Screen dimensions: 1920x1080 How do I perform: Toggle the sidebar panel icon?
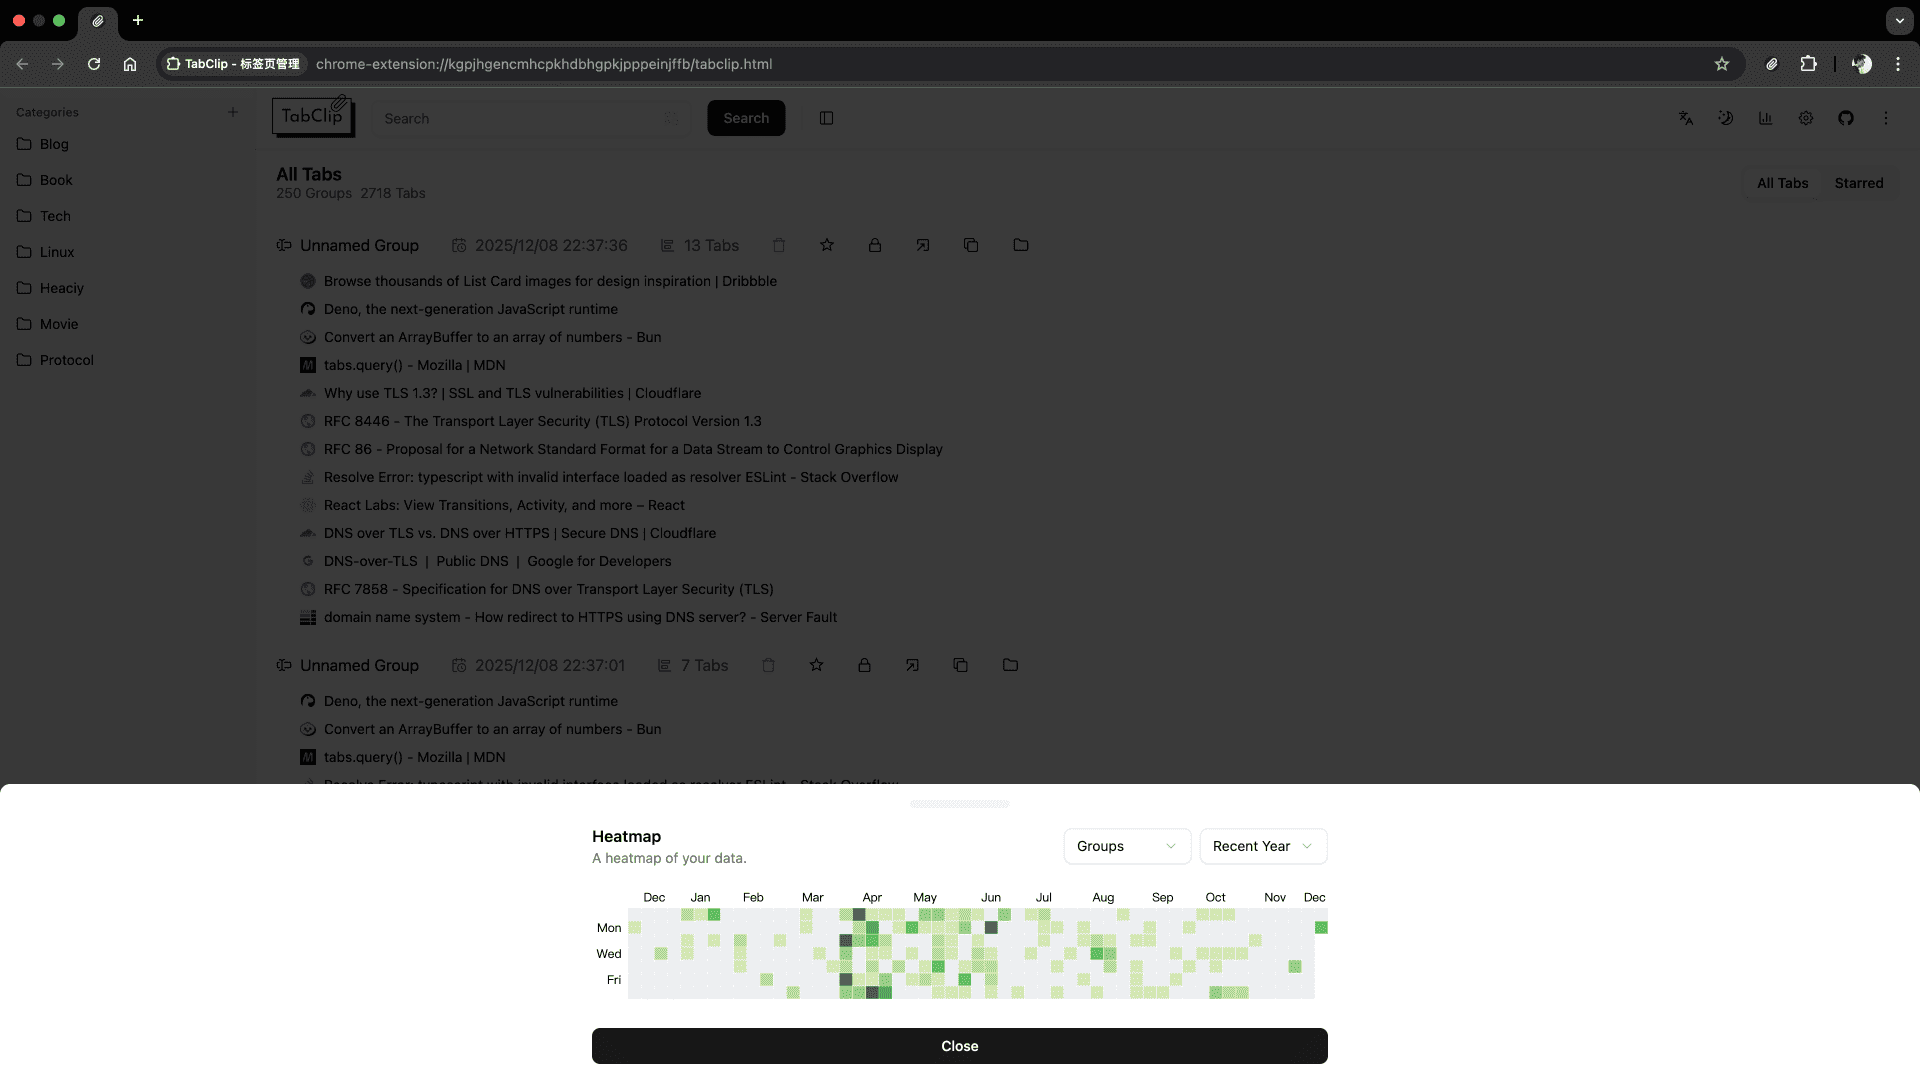(826, 118)
